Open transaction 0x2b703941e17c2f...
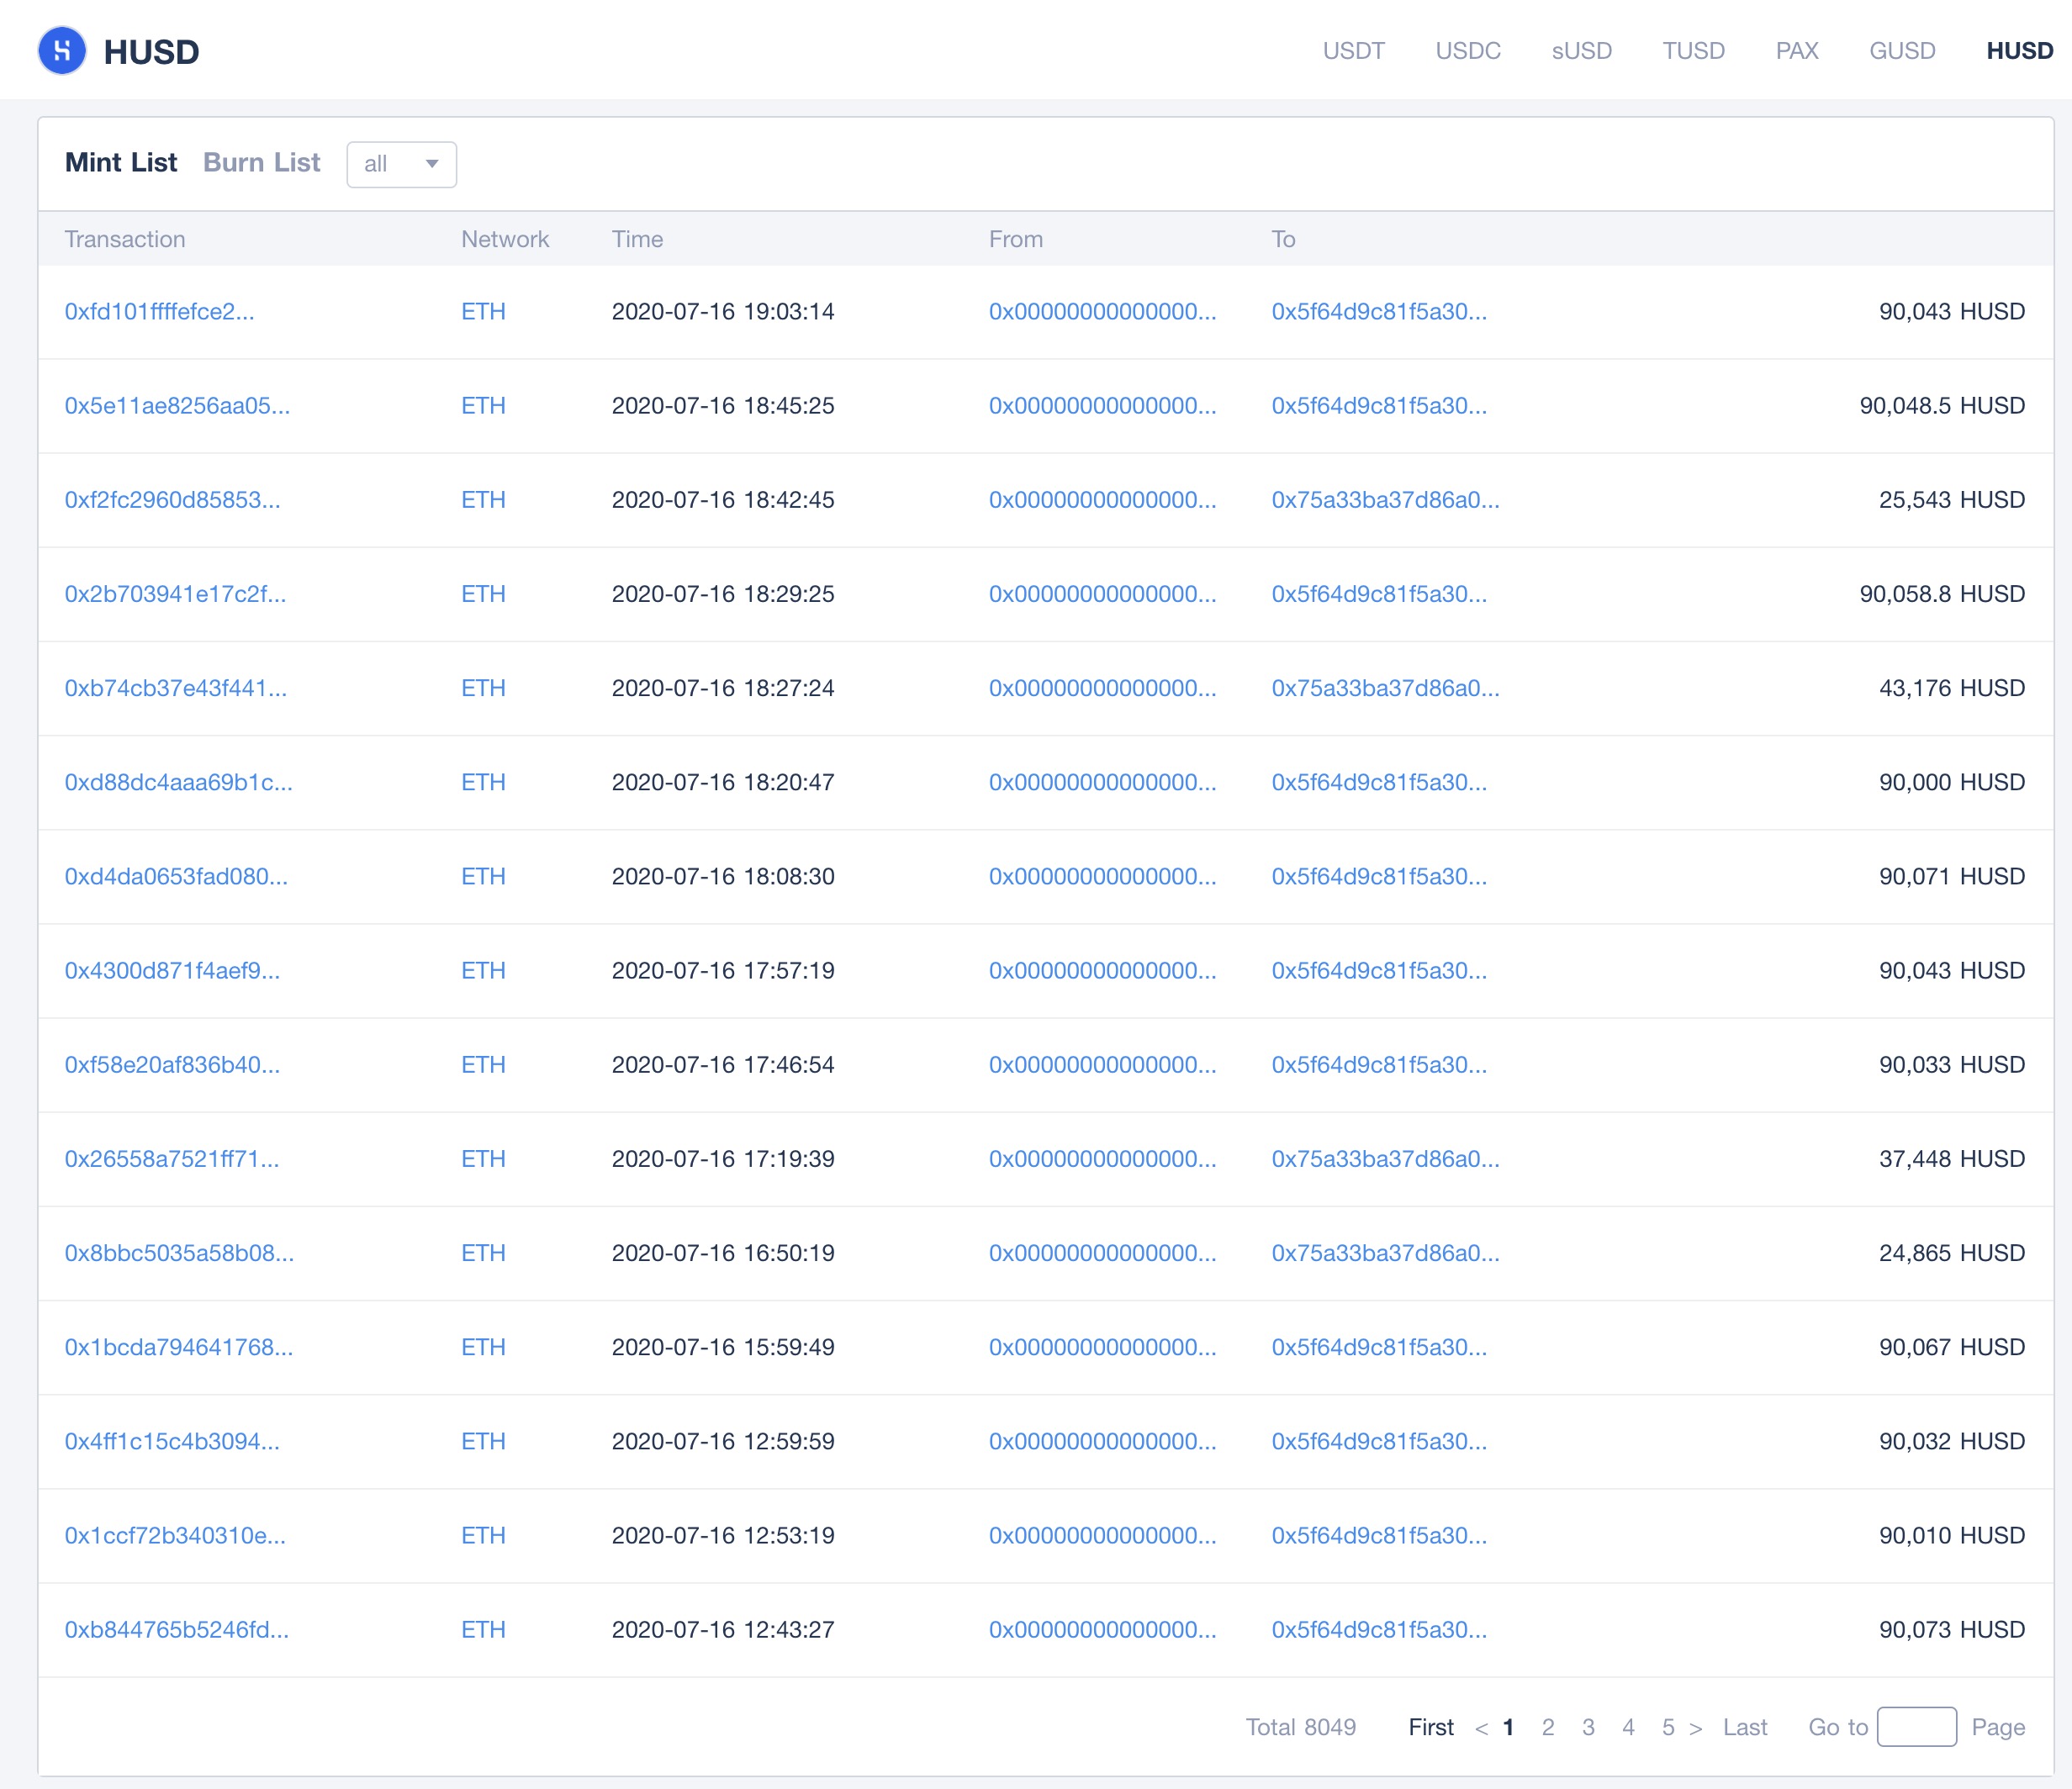The image size is (2072, 1789). pyautogui.click(x=175, y=594)
